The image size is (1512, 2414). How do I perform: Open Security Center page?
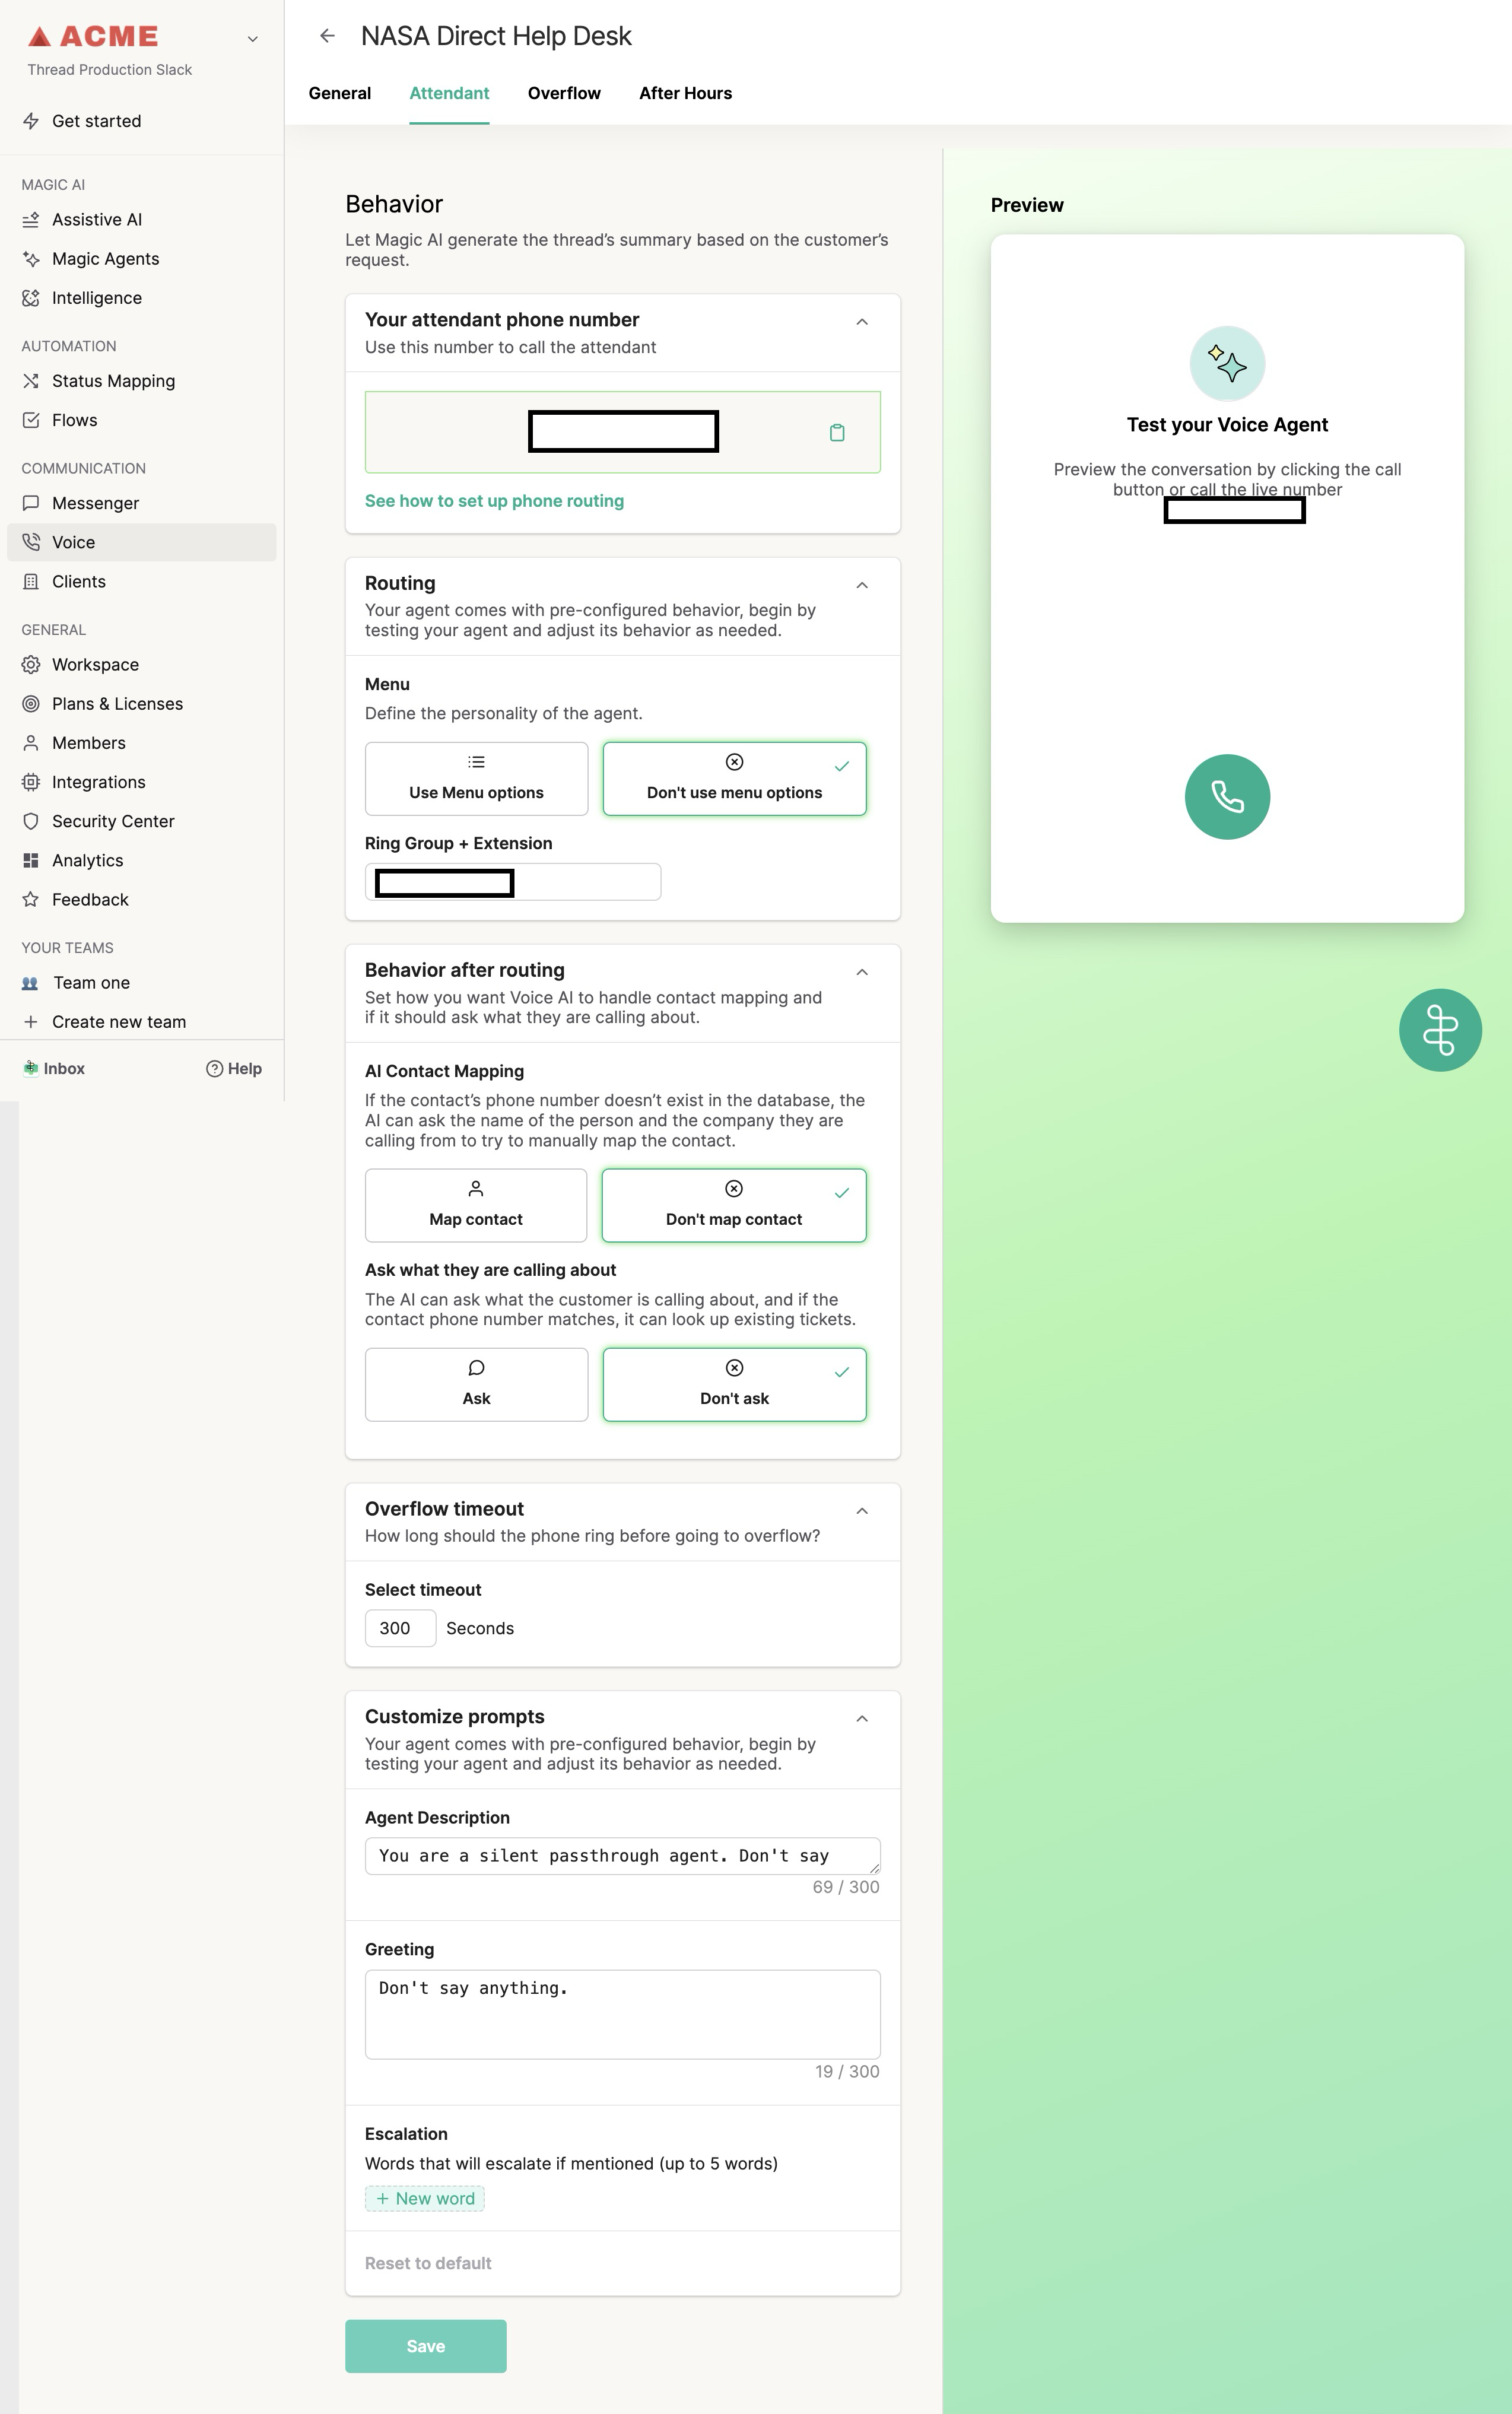(113, 821)
